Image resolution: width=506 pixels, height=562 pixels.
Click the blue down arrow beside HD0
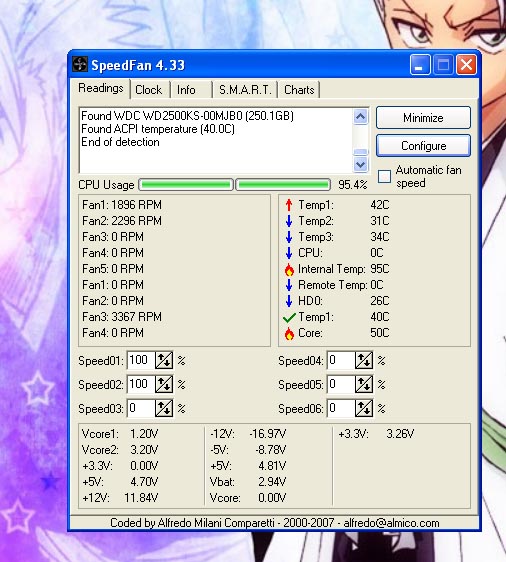click(x=289, y=301)
